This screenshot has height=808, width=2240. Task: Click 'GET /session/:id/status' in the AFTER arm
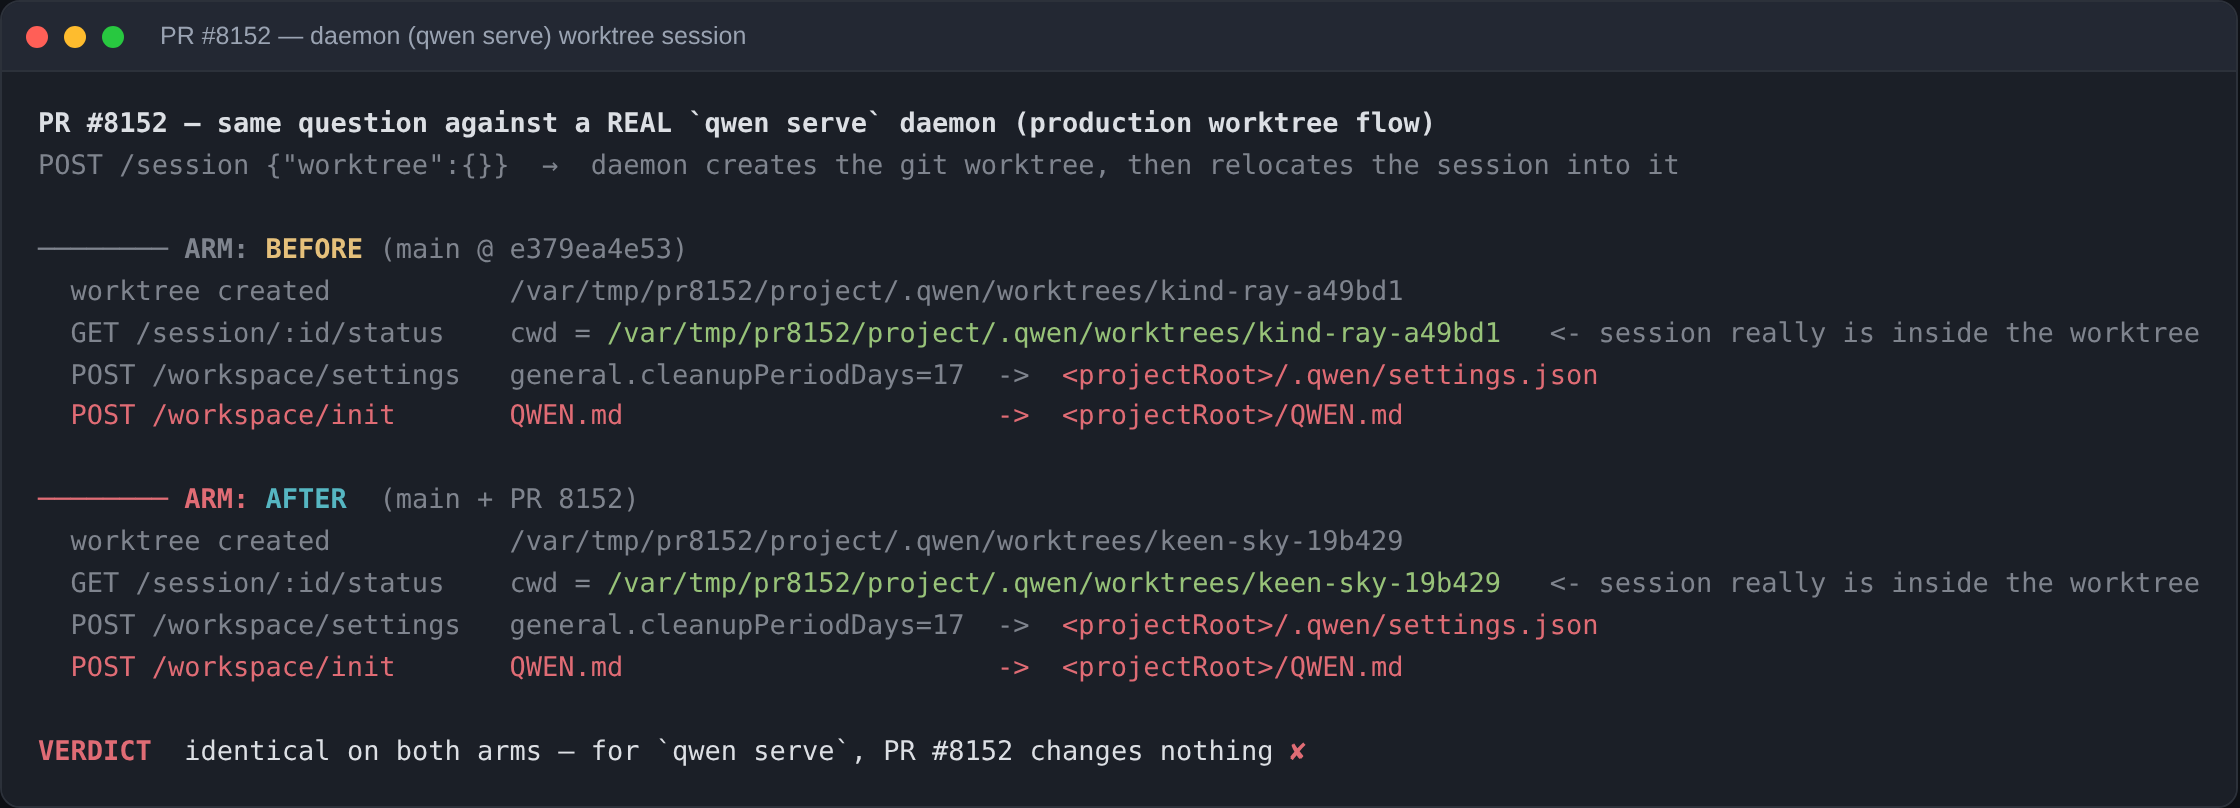257,583
